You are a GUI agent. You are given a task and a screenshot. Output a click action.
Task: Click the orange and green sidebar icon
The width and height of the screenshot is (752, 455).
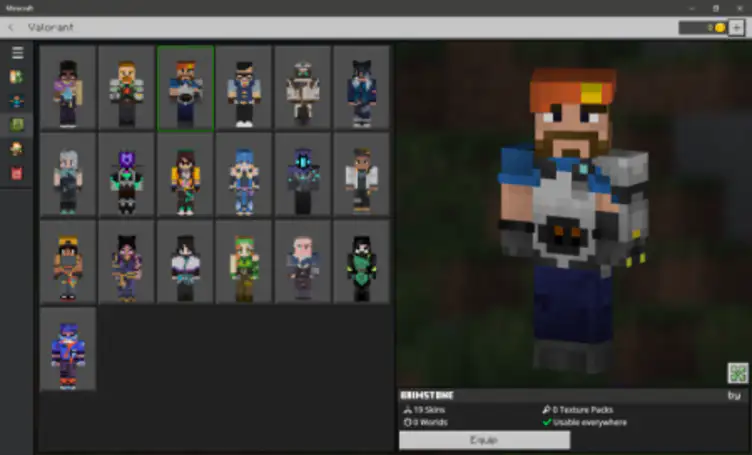point(16,77)
